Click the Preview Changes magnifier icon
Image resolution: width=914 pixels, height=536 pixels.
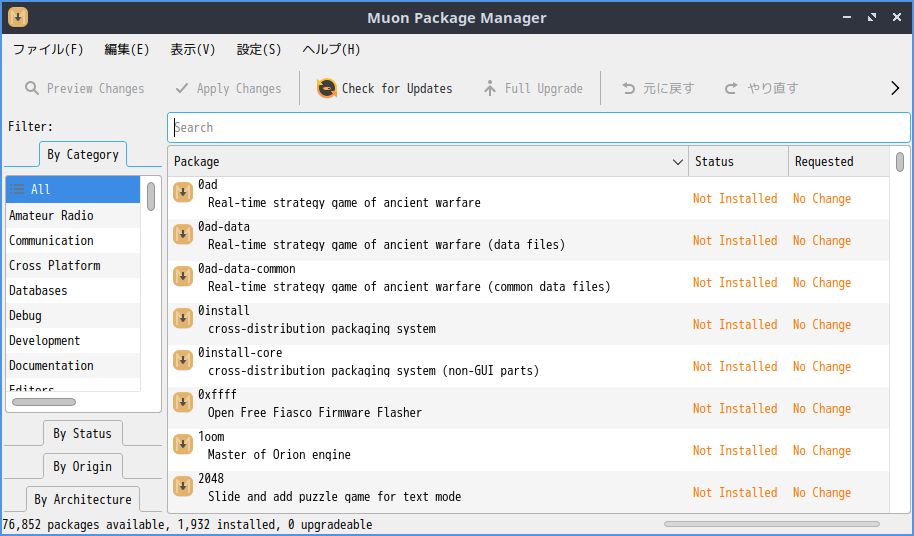coord(32,89)
